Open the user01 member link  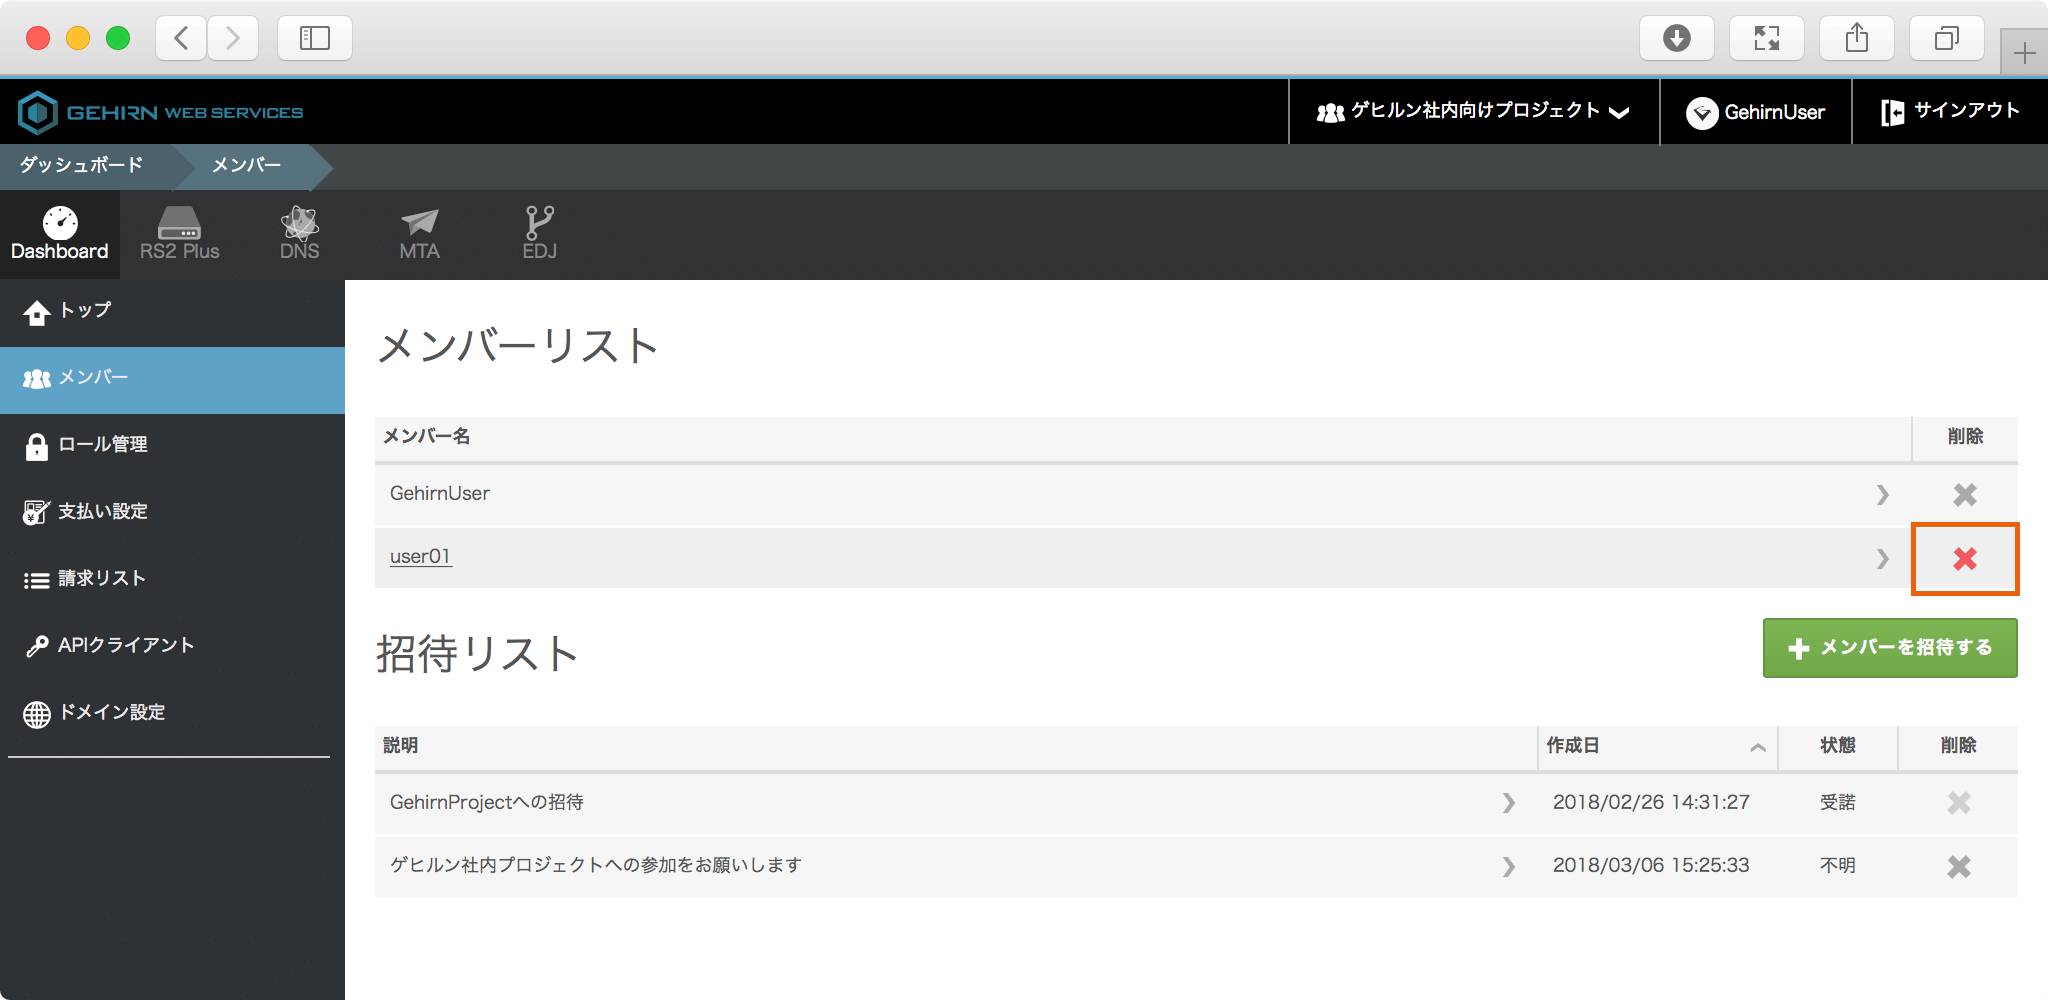[x=420, y=557]
